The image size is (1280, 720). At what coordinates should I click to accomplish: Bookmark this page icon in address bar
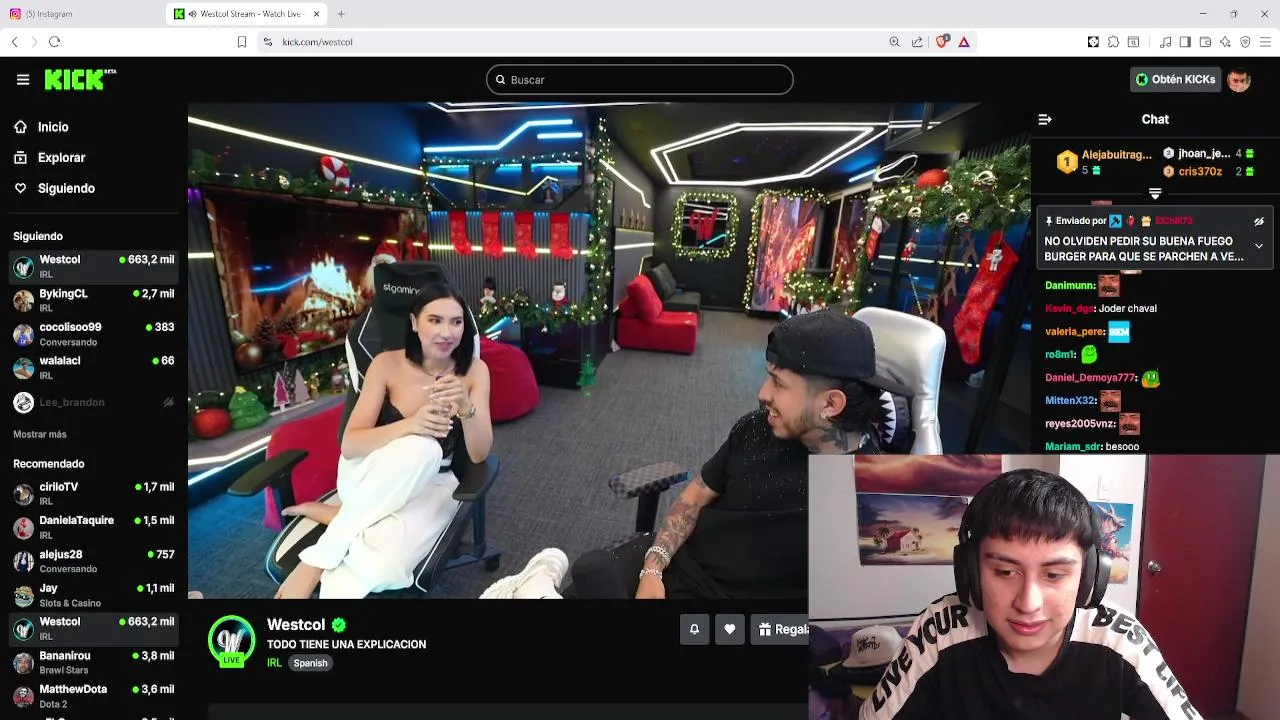241,42
